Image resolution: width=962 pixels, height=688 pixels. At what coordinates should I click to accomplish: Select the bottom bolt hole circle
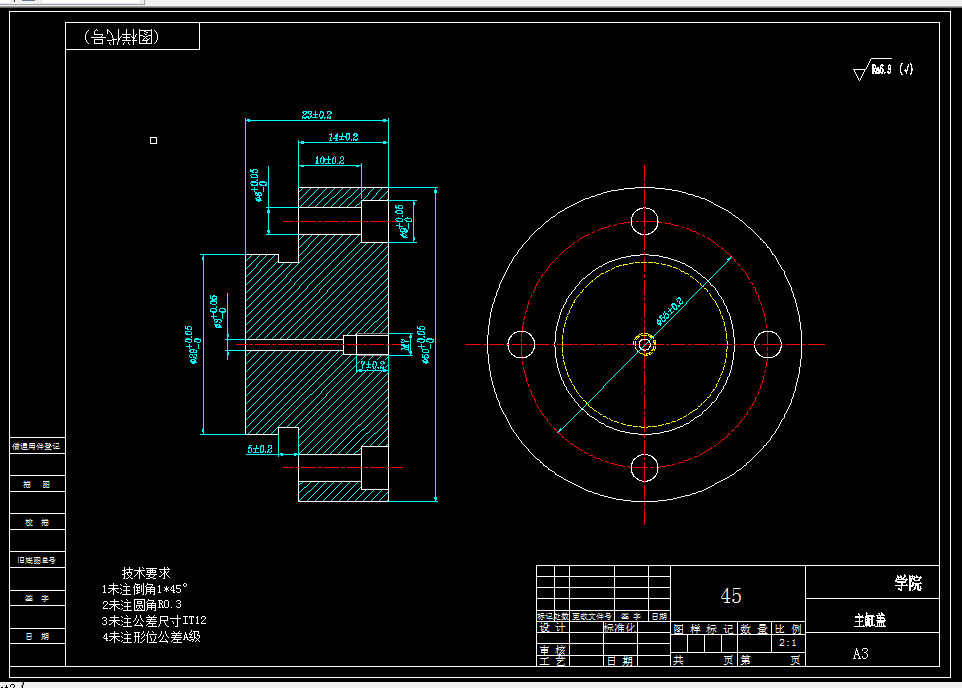pos(645,468)
